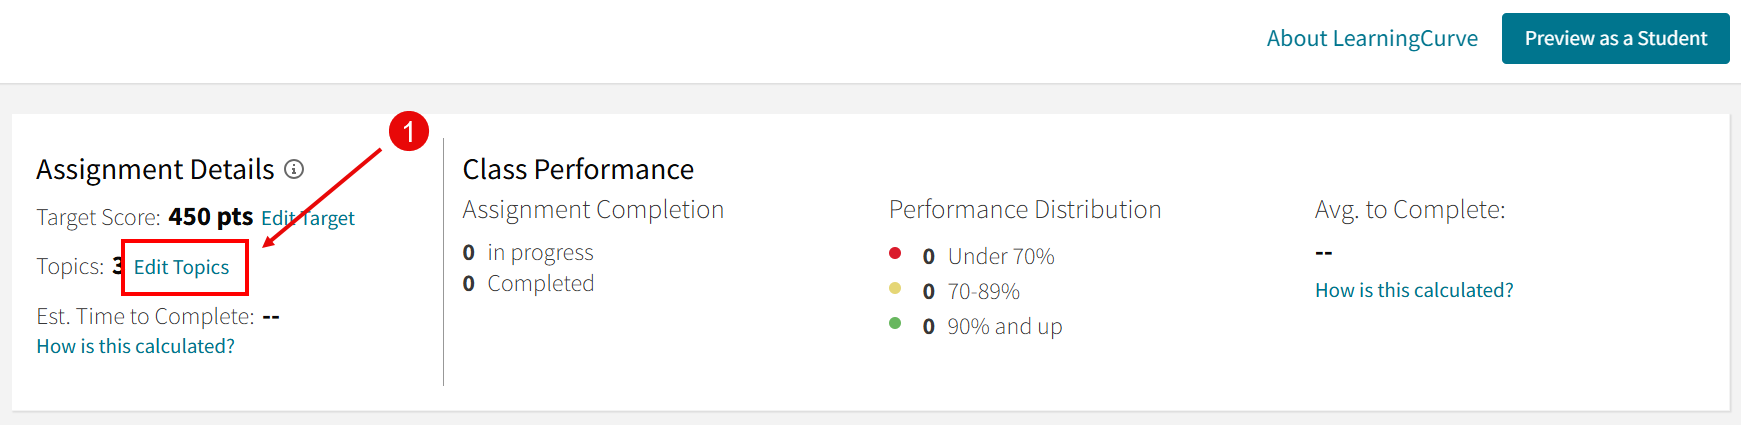
Task: Click the "Under 70%" label text
Action: click(x=1001, y=257)
